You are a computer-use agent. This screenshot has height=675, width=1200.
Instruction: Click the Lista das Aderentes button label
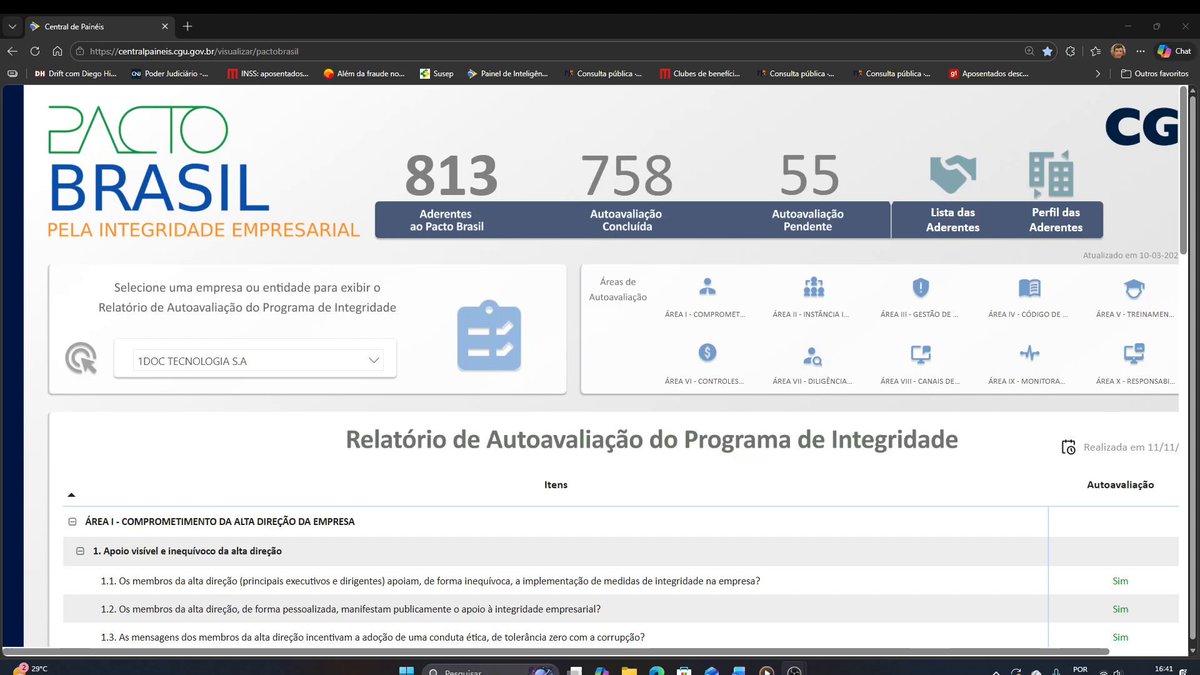click(x=953, y=220)
